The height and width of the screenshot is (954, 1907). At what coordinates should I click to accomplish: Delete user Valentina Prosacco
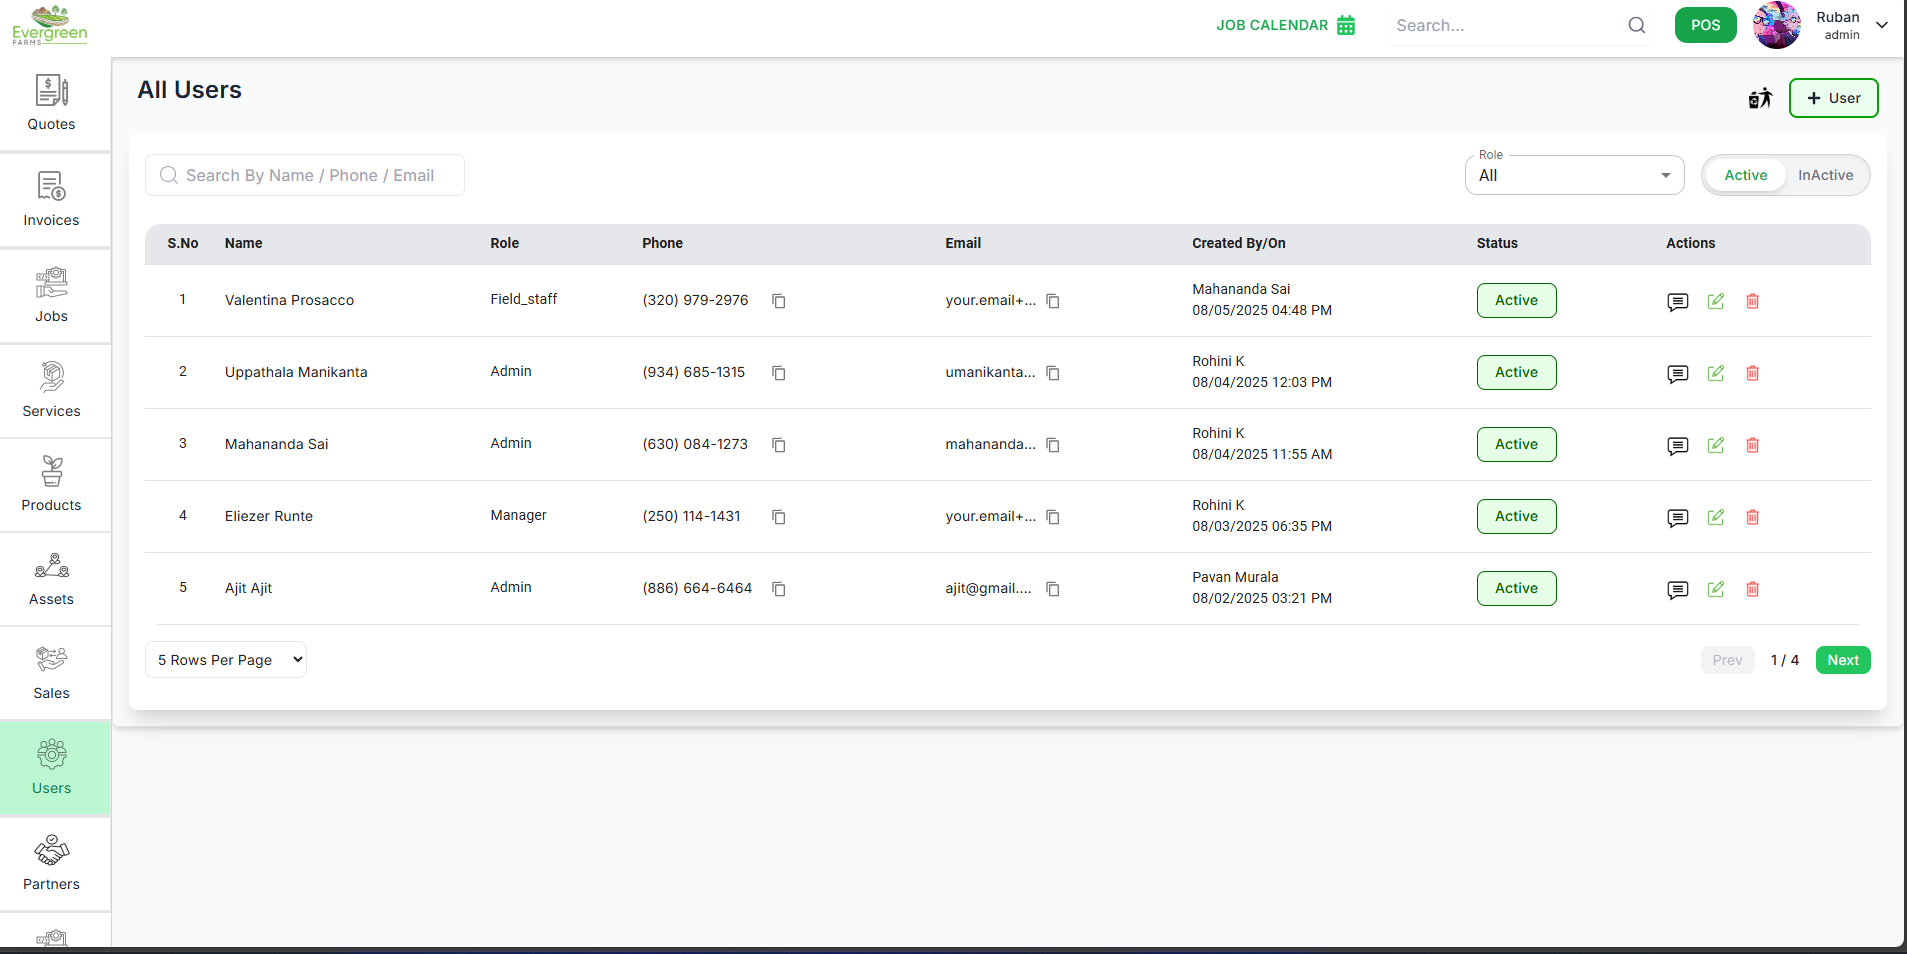tap(1753, 301)
